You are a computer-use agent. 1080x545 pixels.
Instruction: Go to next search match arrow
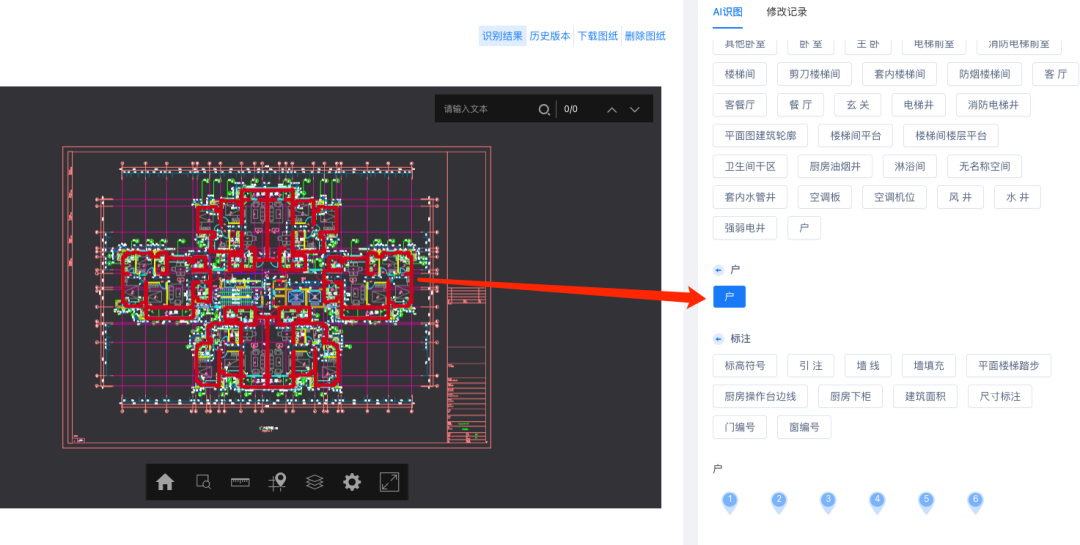pyautogui.click(x=635, y=109)
